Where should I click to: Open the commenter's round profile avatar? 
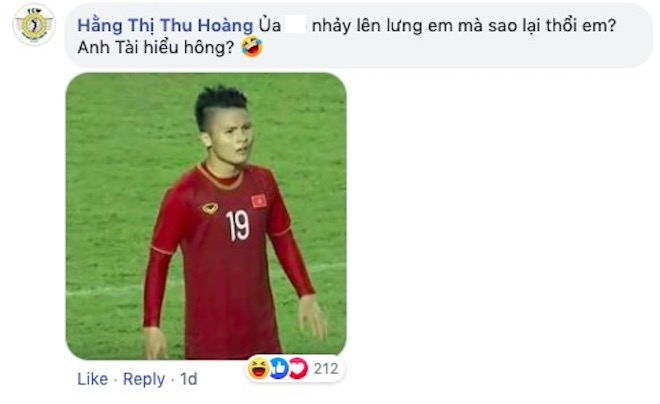(x=34, y=25)
